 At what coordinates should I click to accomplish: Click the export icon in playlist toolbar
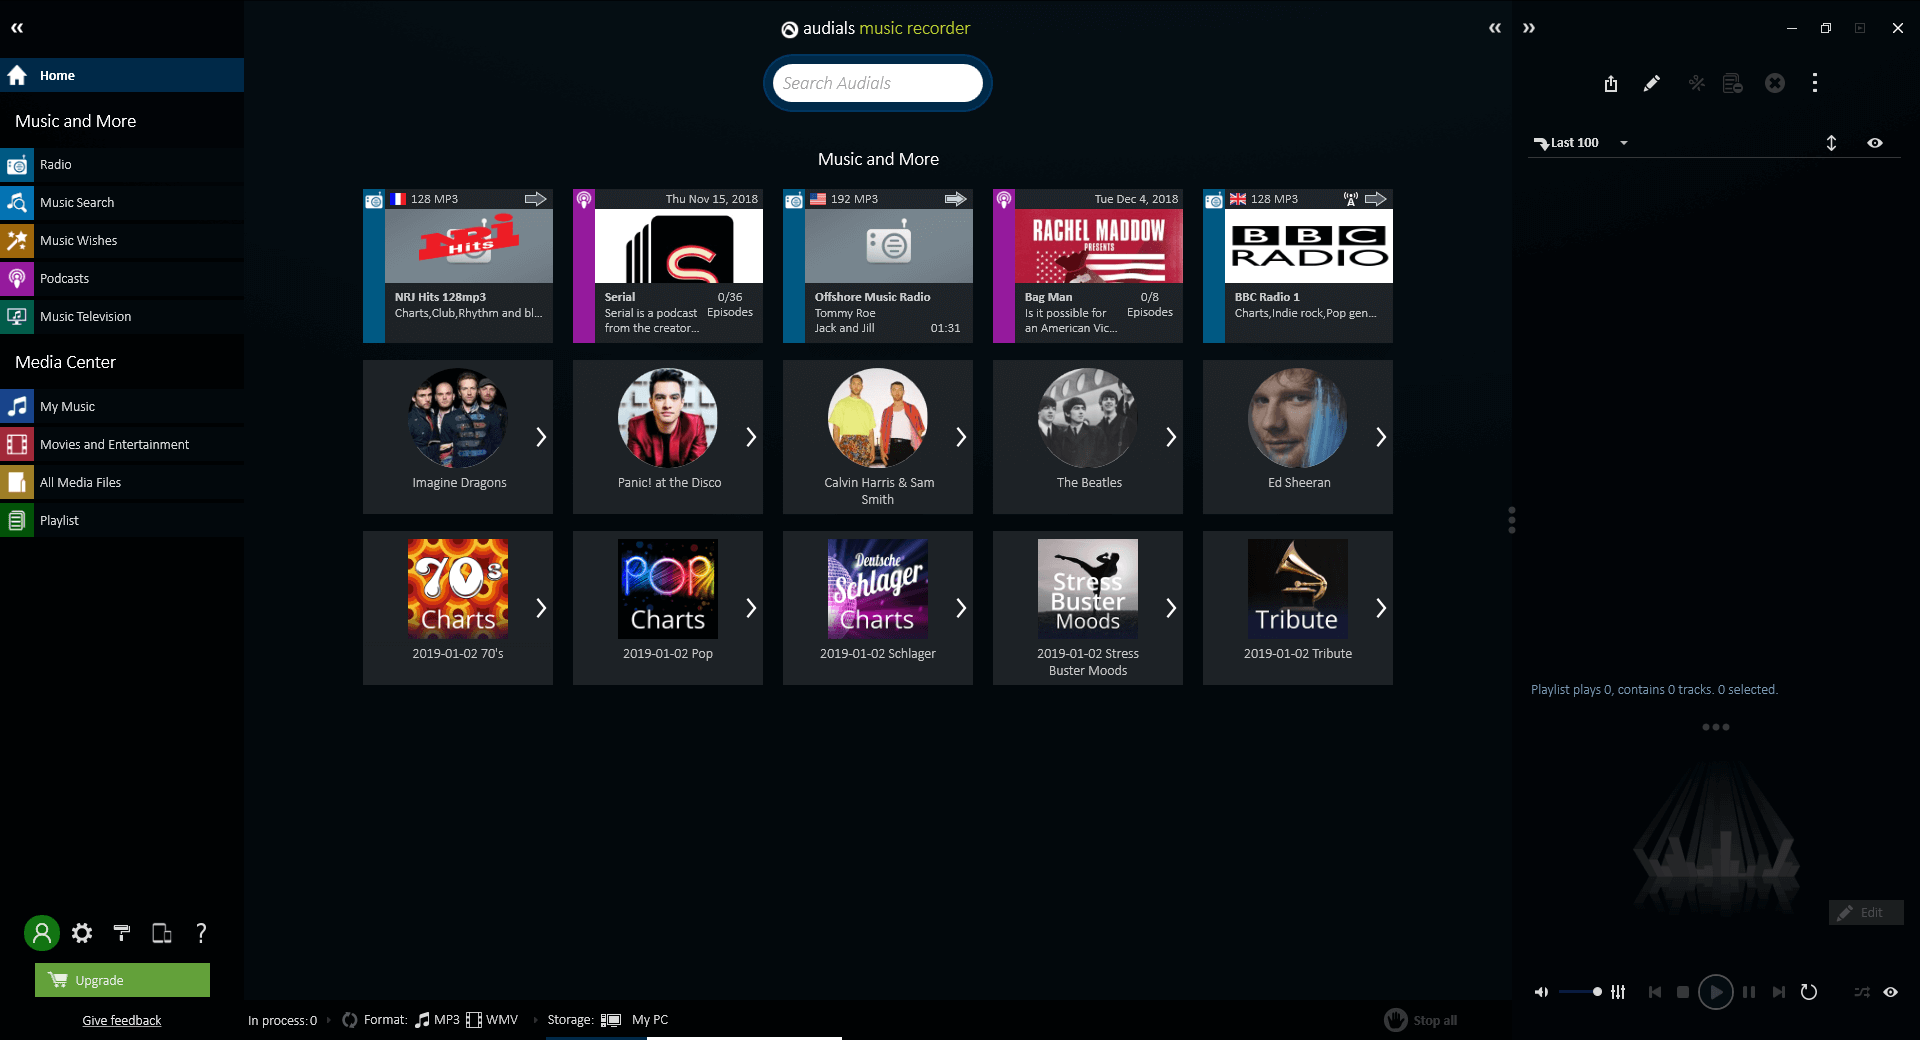pos(1611,83)
